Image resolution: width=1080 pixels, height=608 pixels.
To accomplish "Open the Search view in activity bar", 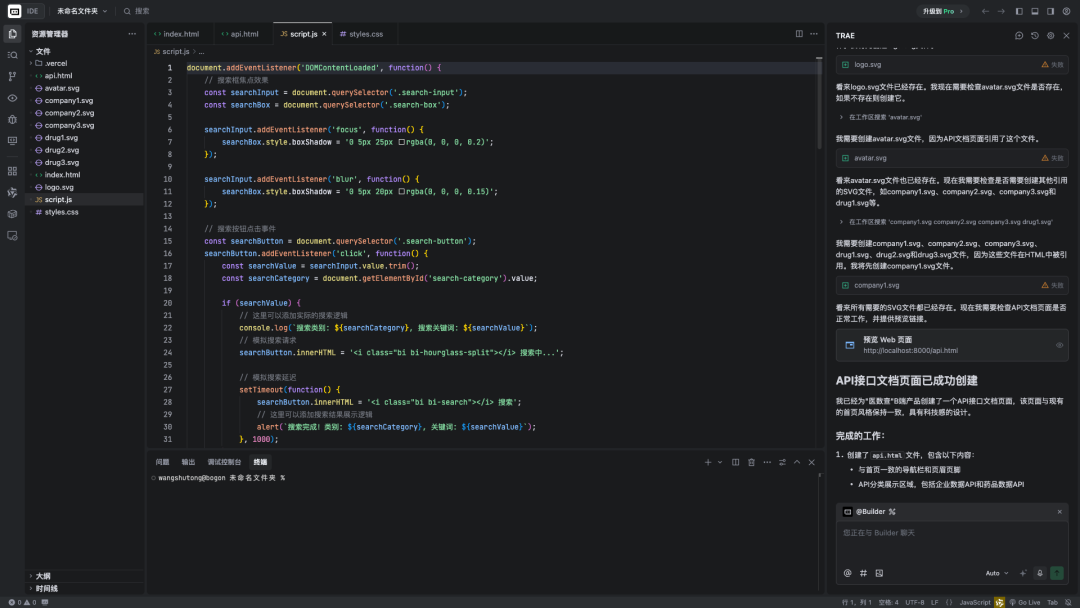I will point(12,55).
